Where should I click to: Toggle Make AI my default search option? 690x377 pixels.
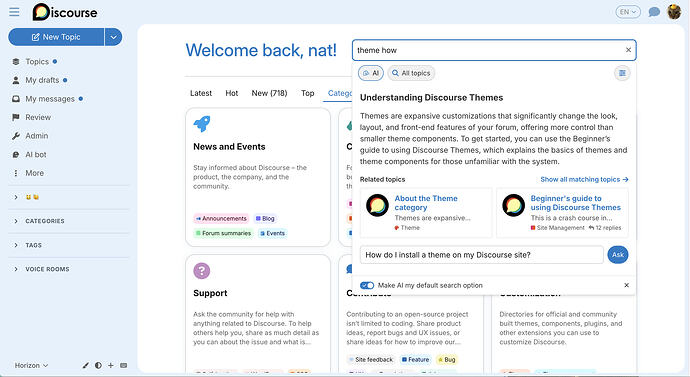coord(367,285)
